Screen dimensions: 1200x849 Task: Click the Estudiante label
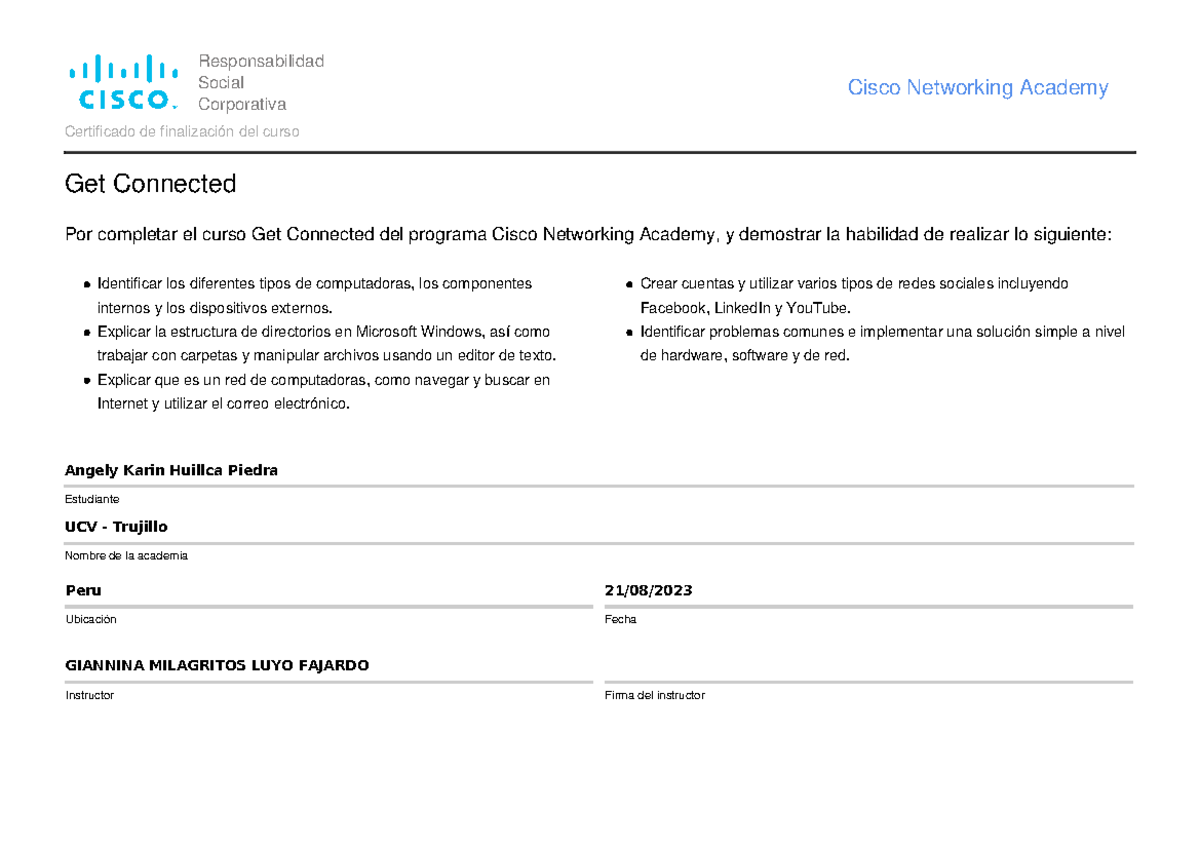pos(92,498)
